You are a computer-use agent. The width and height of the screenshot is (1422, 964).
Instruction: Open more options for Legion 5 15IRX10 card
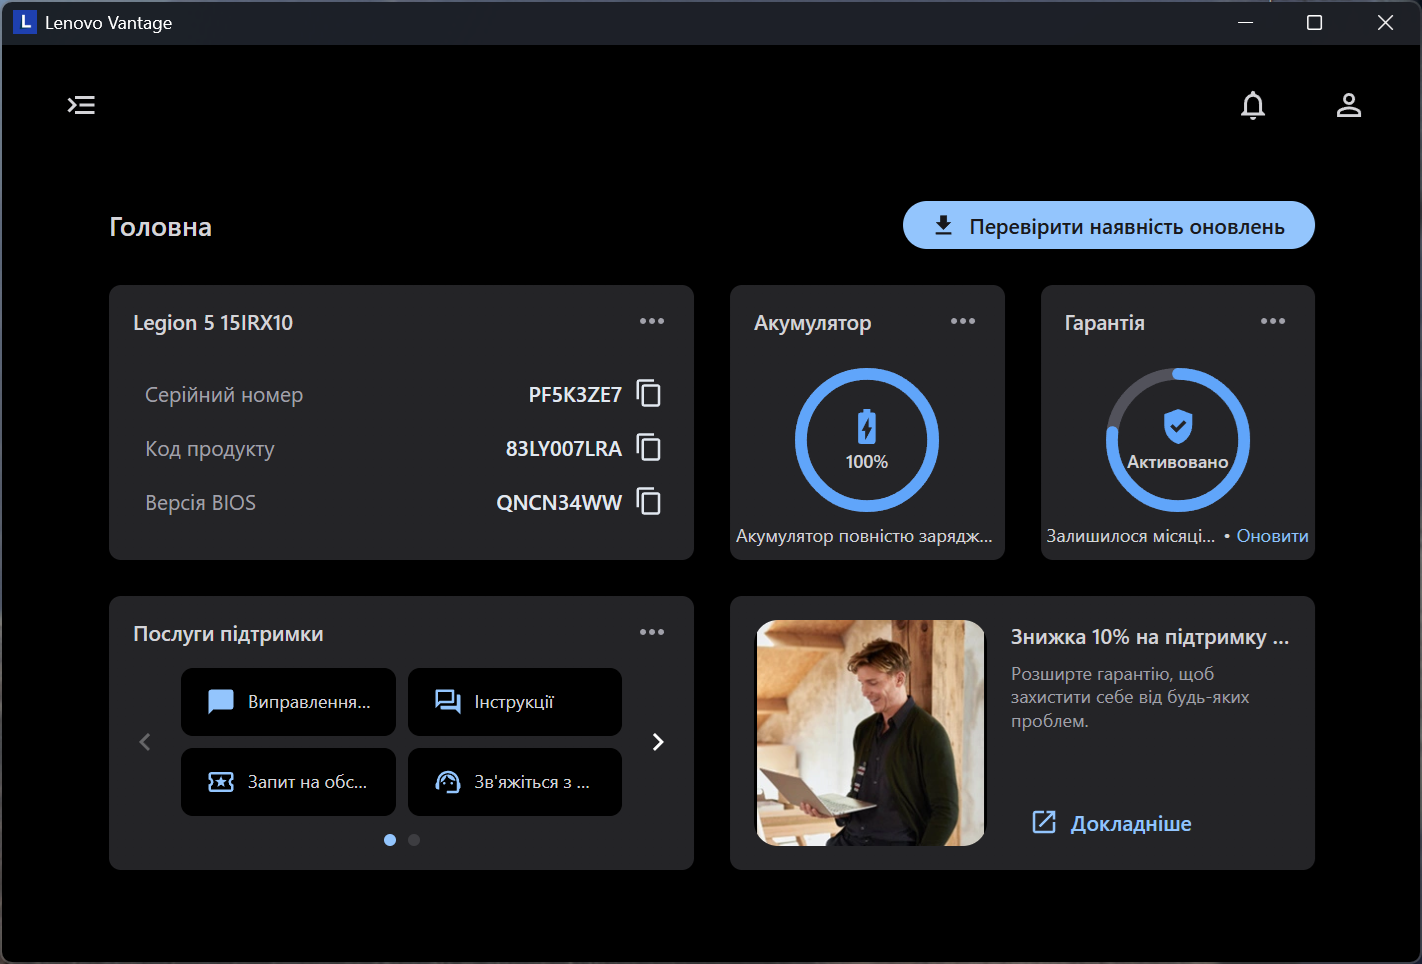[652, 321]
